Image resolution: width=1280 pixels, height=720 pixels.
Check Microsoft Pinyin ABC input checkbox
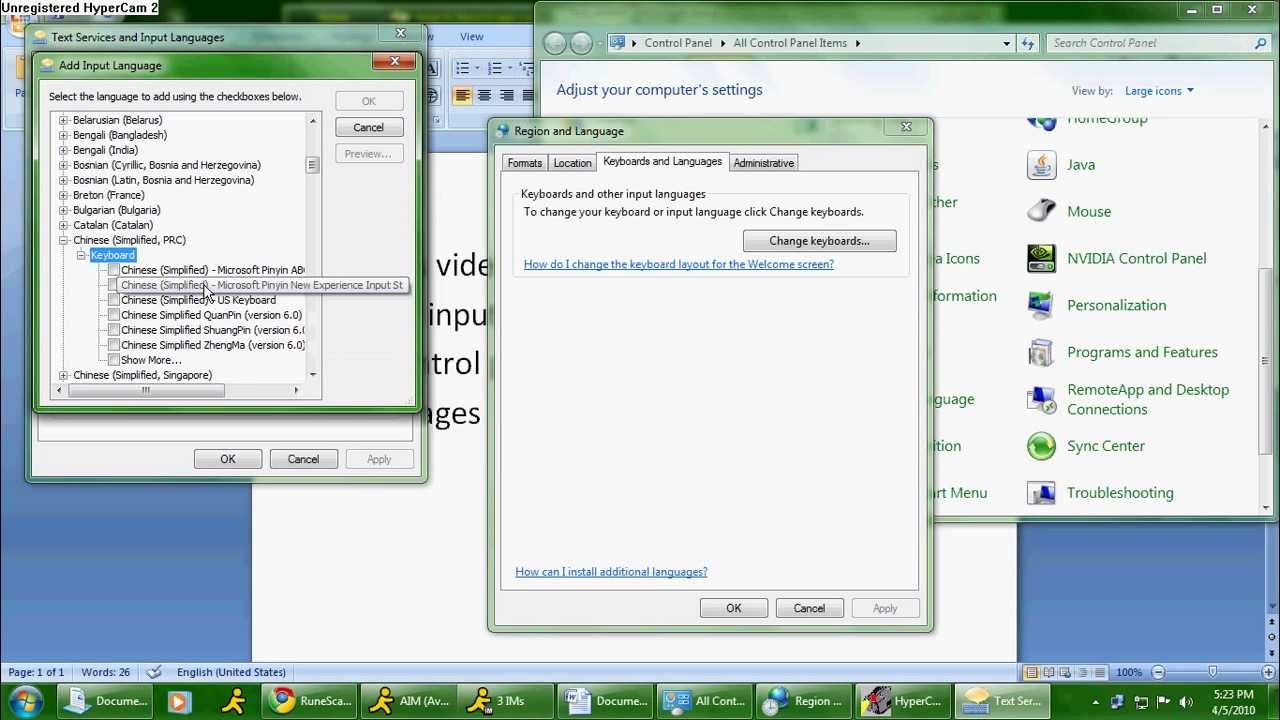114,270
